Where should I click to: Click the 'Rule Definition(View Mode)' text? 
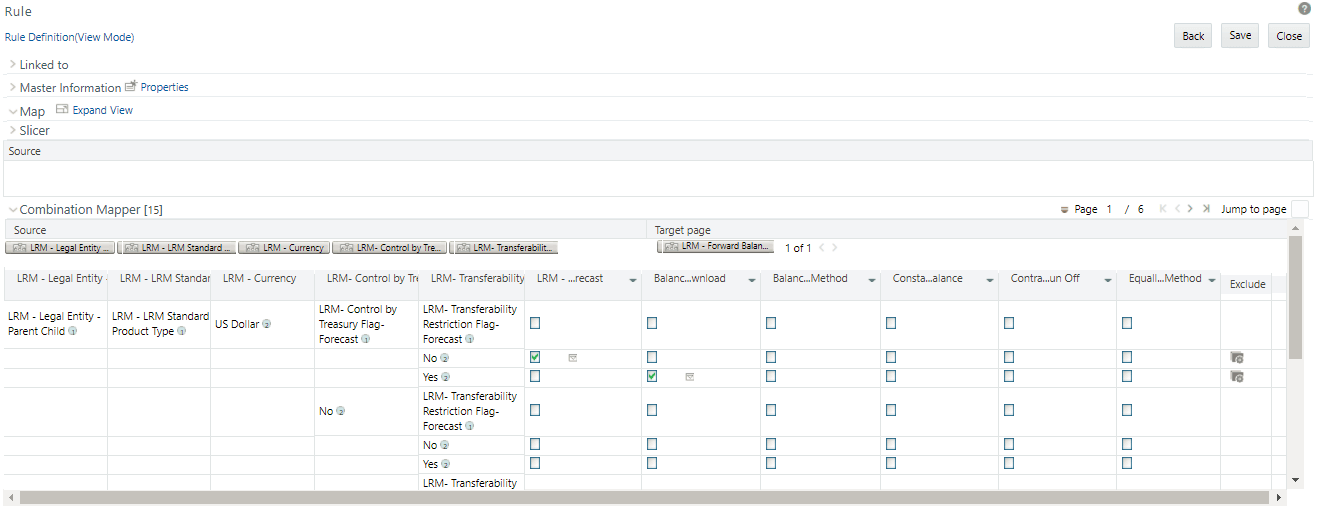point(69,37)
